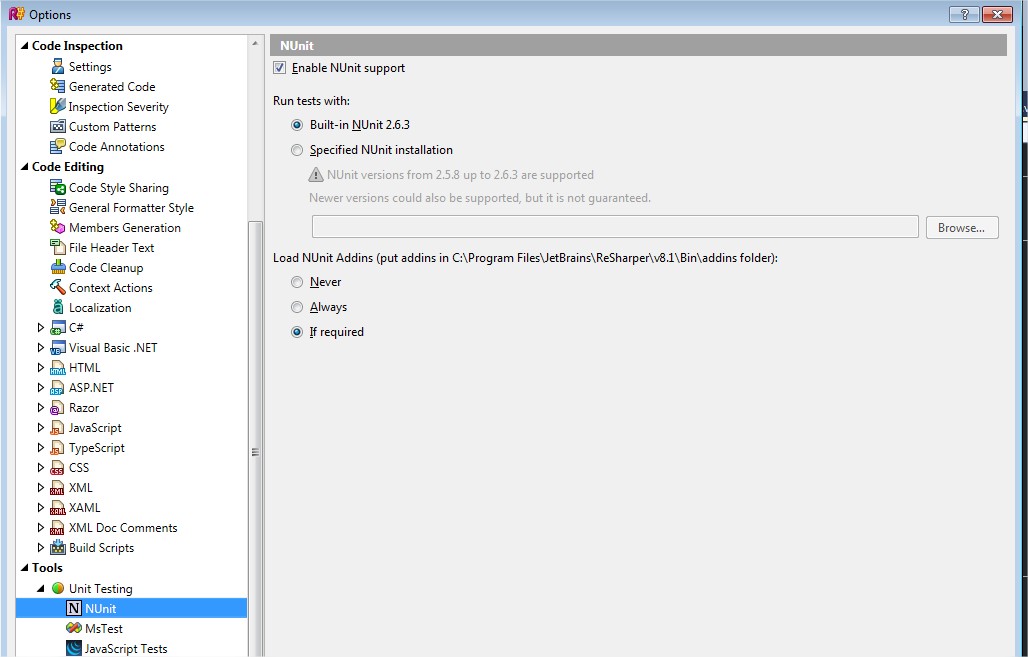Open the JavaScript Tests options page
The image size is (1028, 657).
tap(126, 648)
